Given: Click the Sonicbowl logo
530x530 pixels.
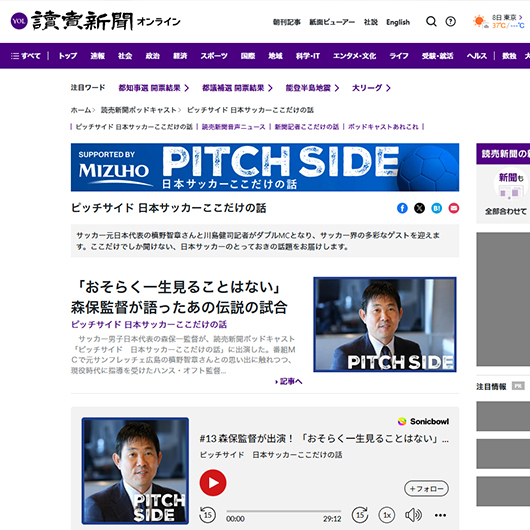Looking at the screenshot, I should pos(423,421).
